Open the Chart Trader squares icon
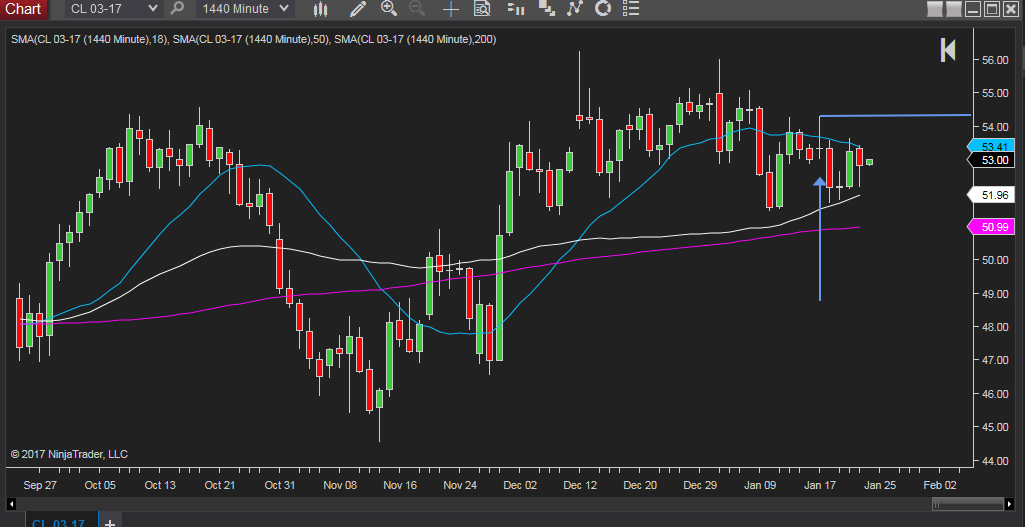The width and height of the screenshot is (1025, 527). click(546, 8)
